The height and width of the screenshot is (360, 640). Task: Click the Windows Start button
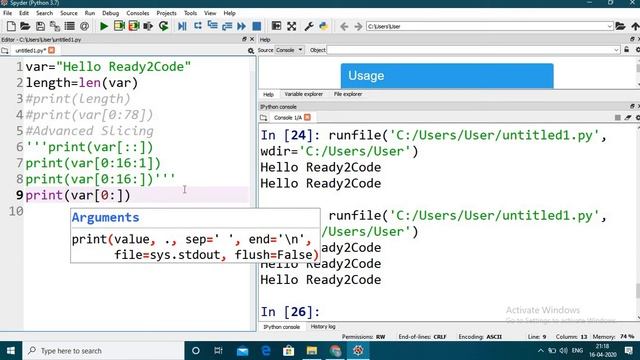(x=11, y=351)
